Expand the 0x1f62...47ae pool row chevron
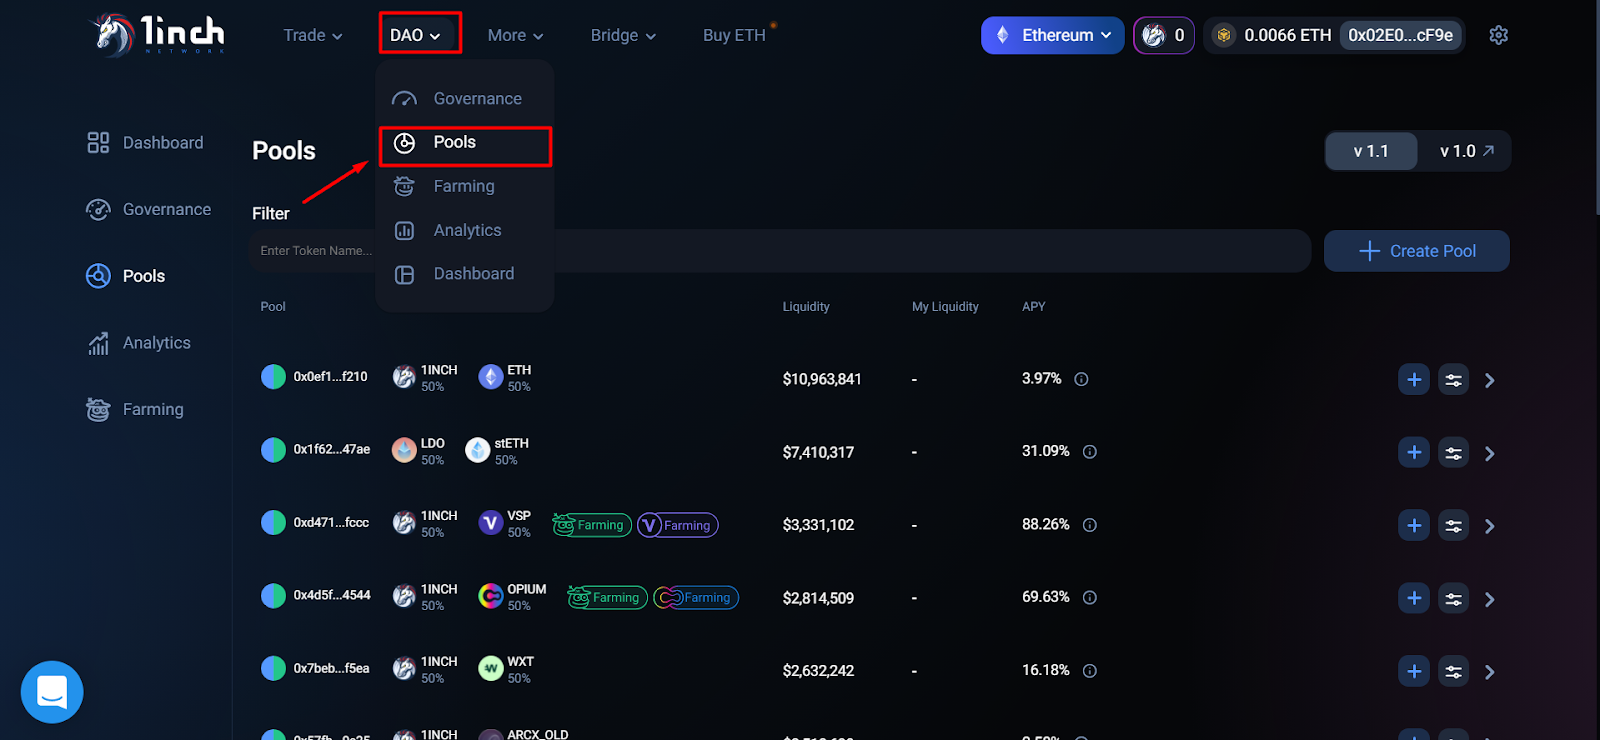Image resolution: width=1600 pixels, height=740 pixels. pos(1490,453)
